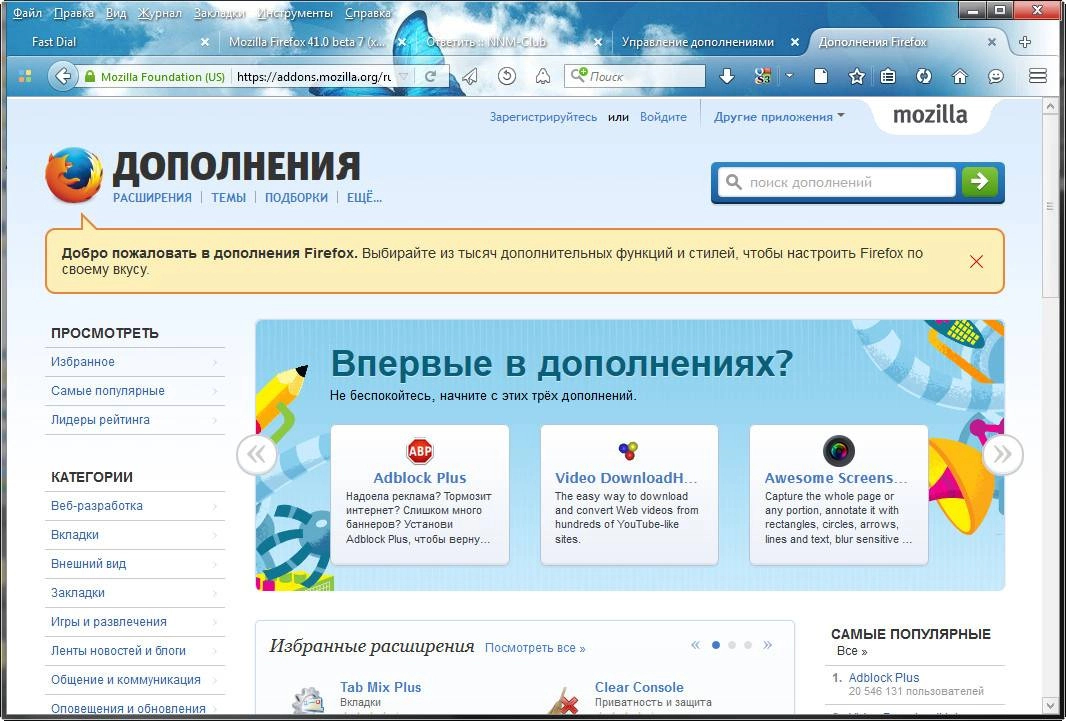Screen dimensions: 1066x721
Task: Open the Файл menu
Action: 28,13
